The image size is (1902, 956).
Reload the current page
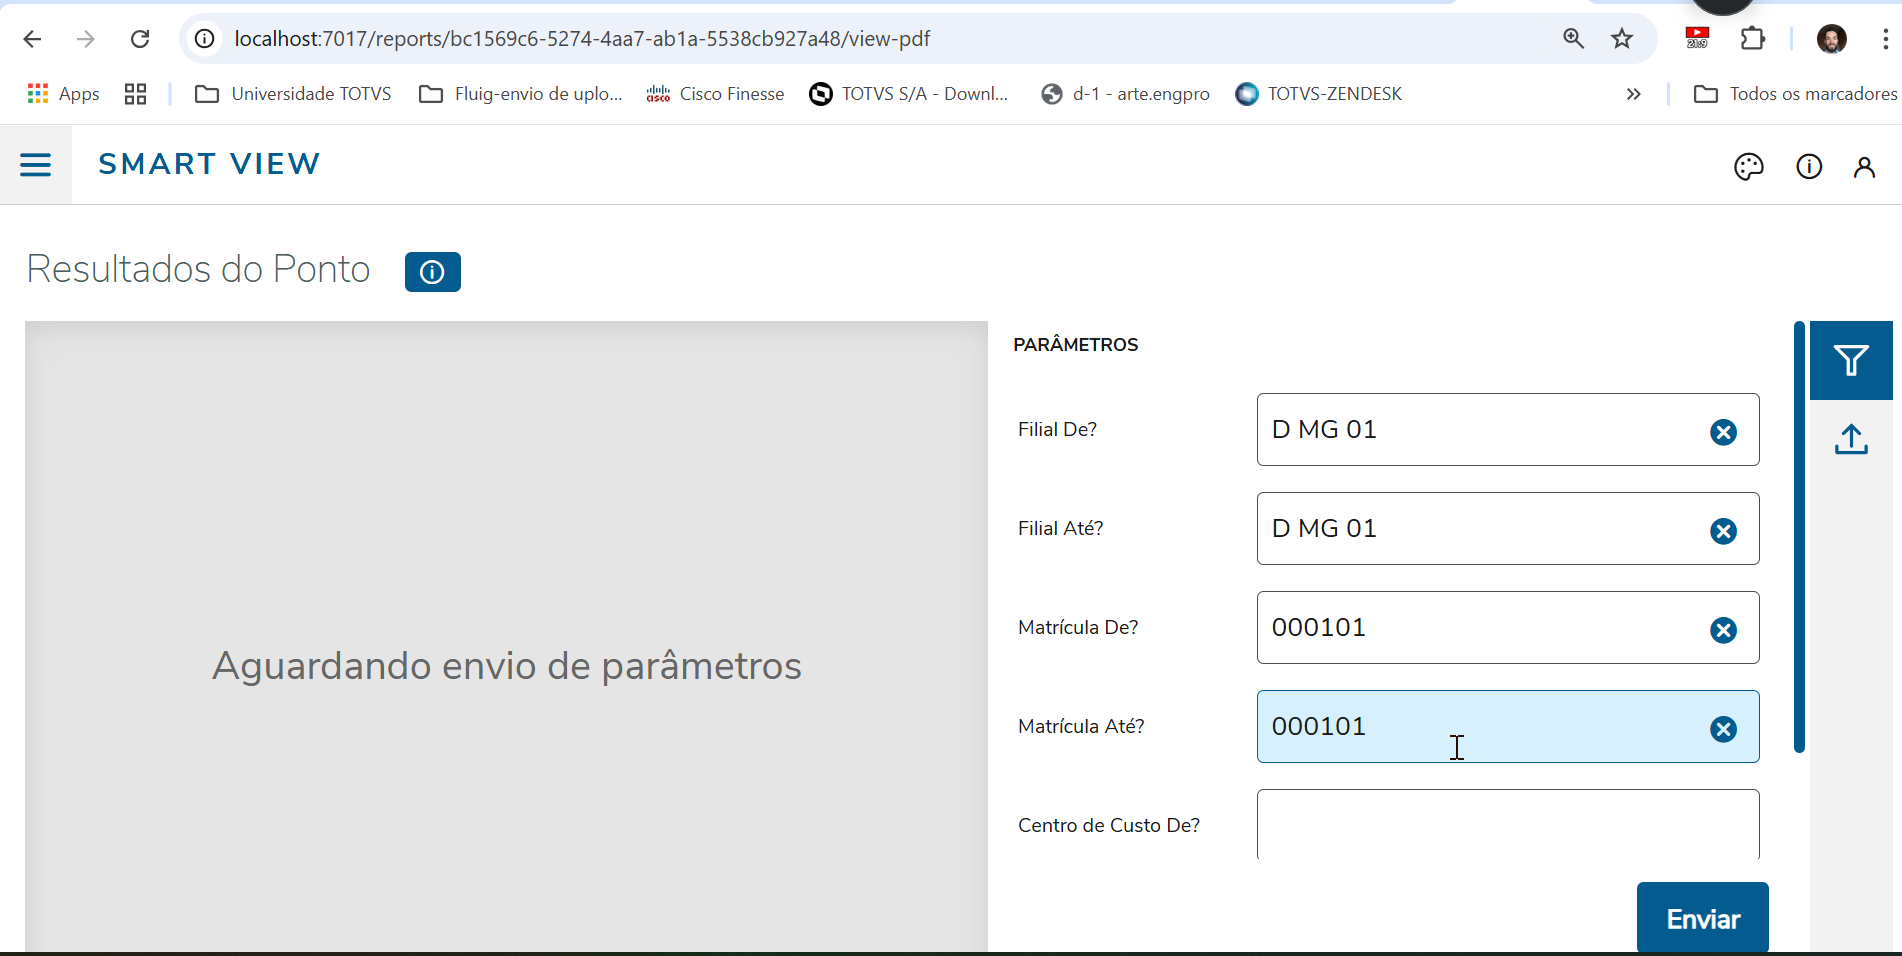[140, 39]
